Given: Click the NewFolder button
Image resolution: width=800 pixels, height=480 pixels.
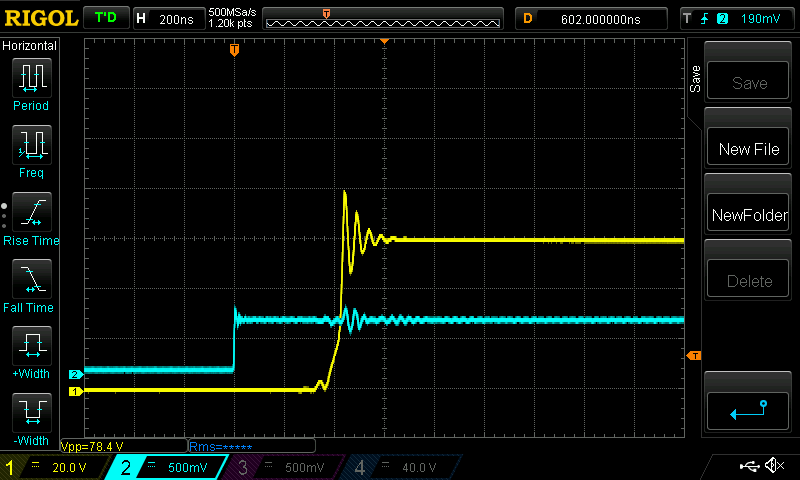Looking at the screenshot, I should [748, 215].
